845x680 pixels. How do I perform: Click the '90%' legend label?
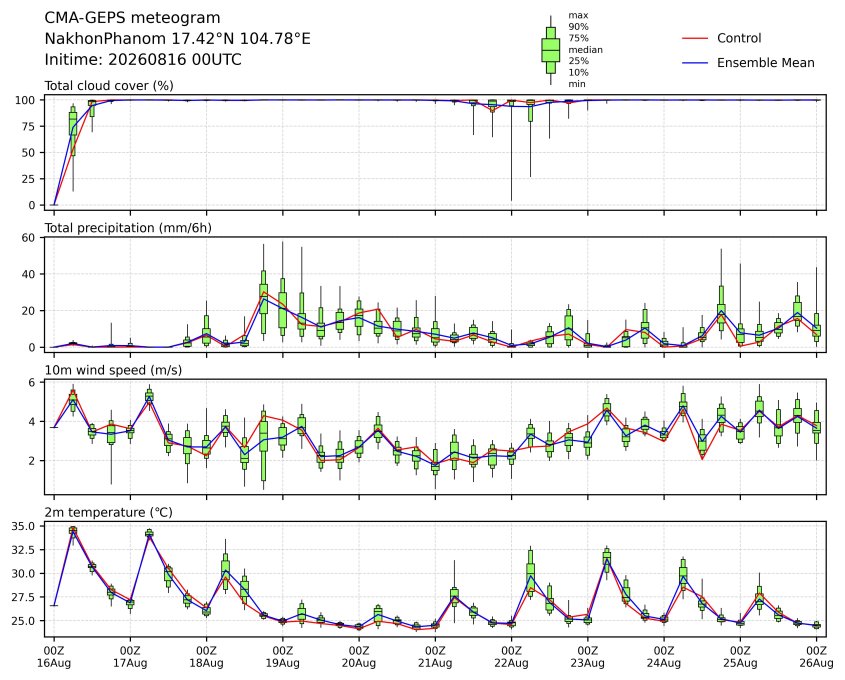click(578, 27)
